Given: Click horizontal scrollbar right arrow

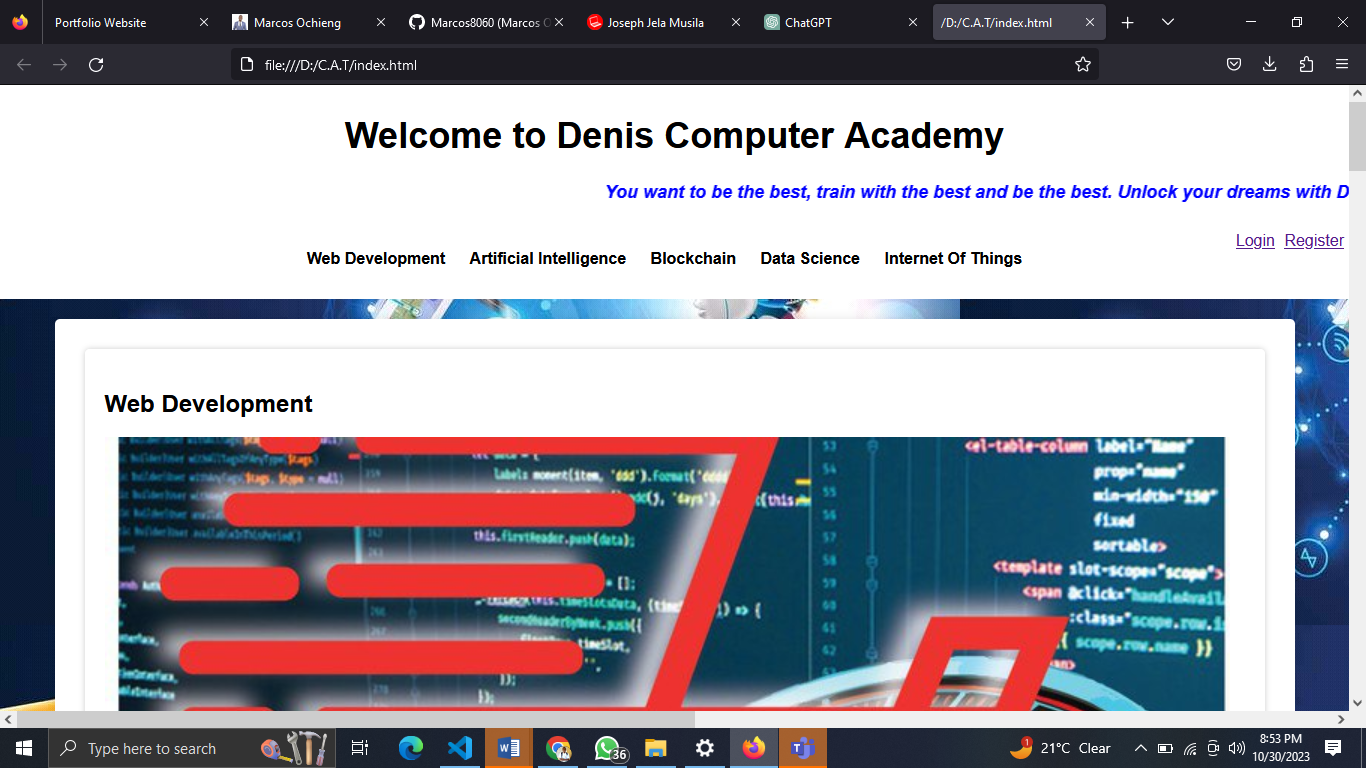Looking at the screenshot, I should [1341, 719].
